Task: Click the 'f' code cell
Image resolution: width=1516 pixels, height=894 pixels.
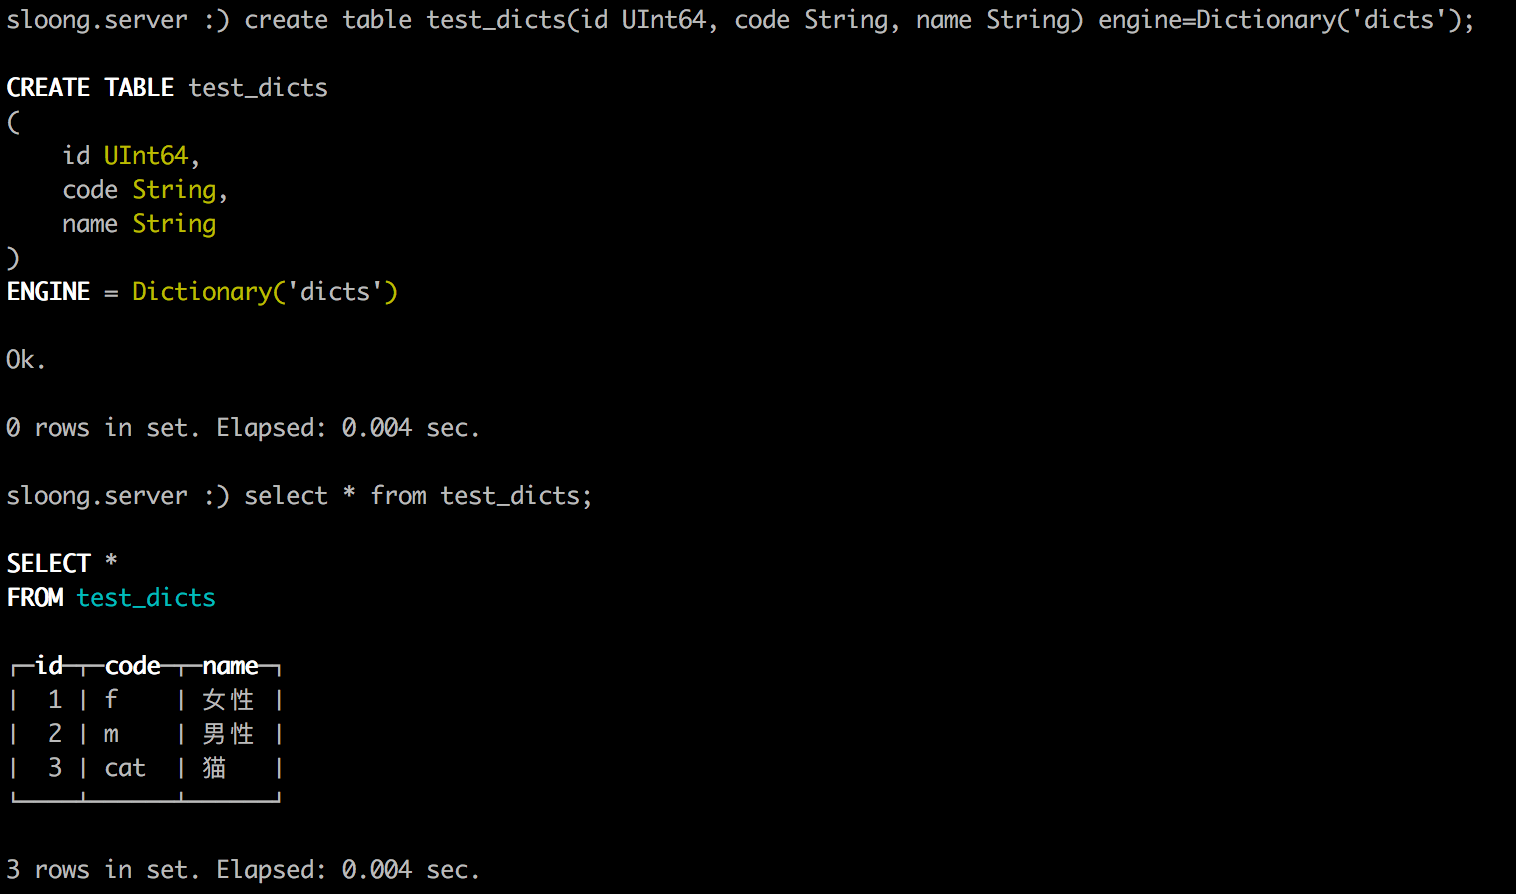Action: click(x=111, y=700)
